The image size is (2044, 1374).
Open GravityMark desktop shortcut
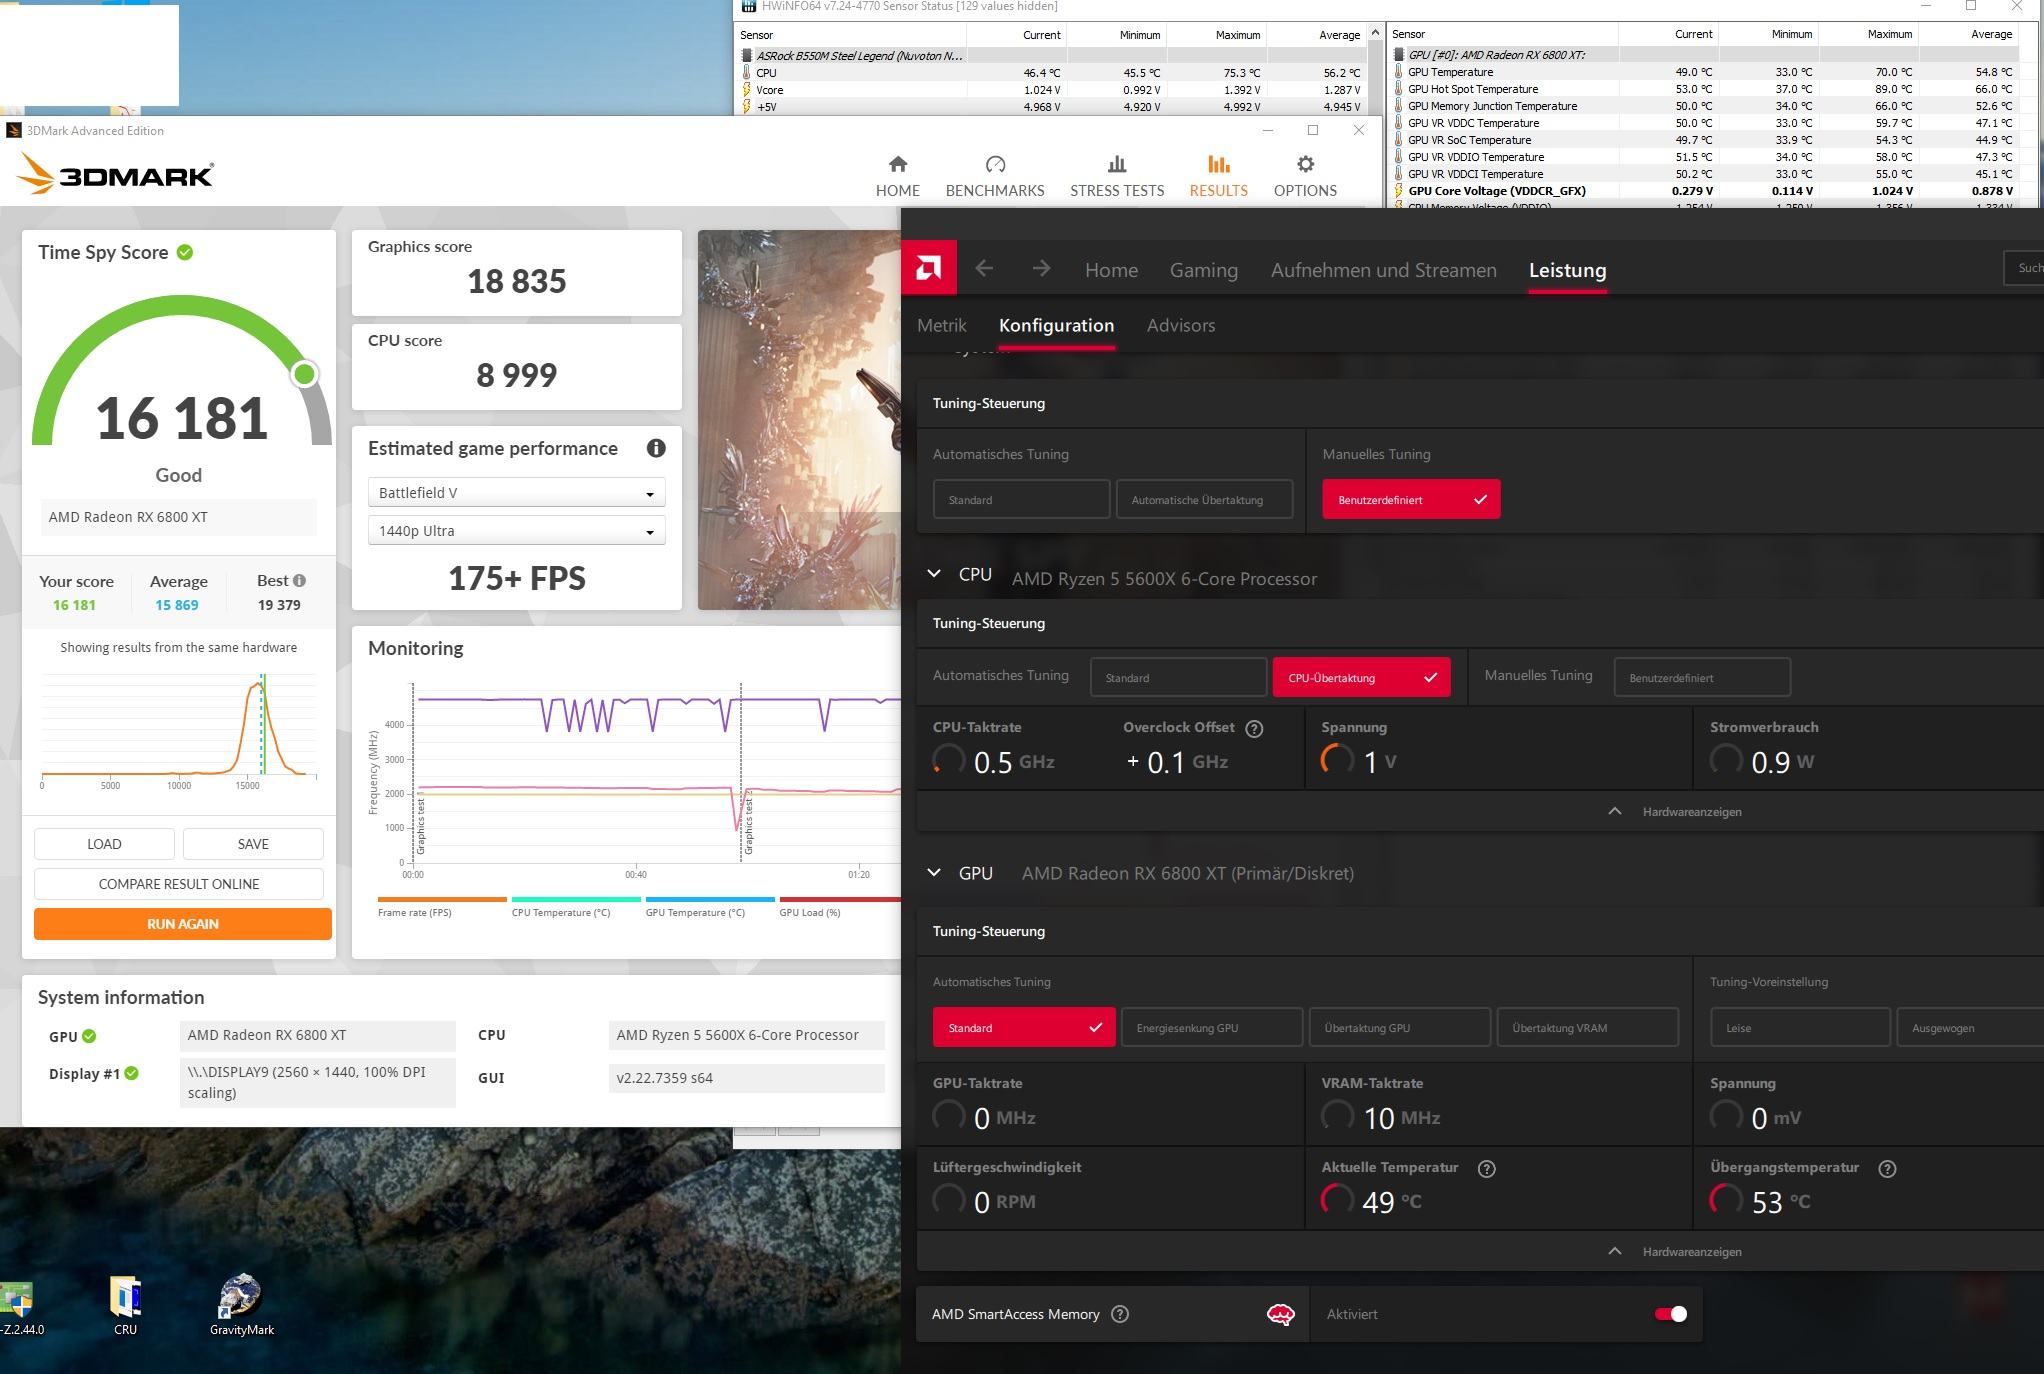point(241,1305)
